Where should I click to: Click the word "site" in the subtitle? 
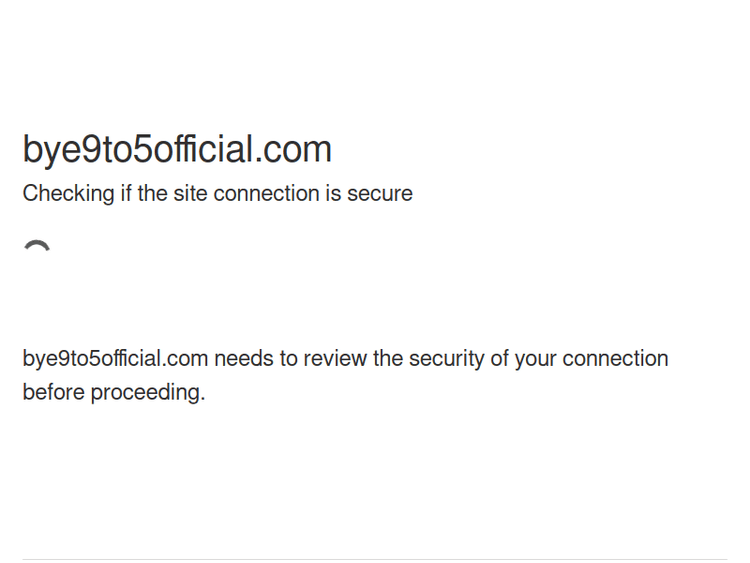(x=190, y=193)
